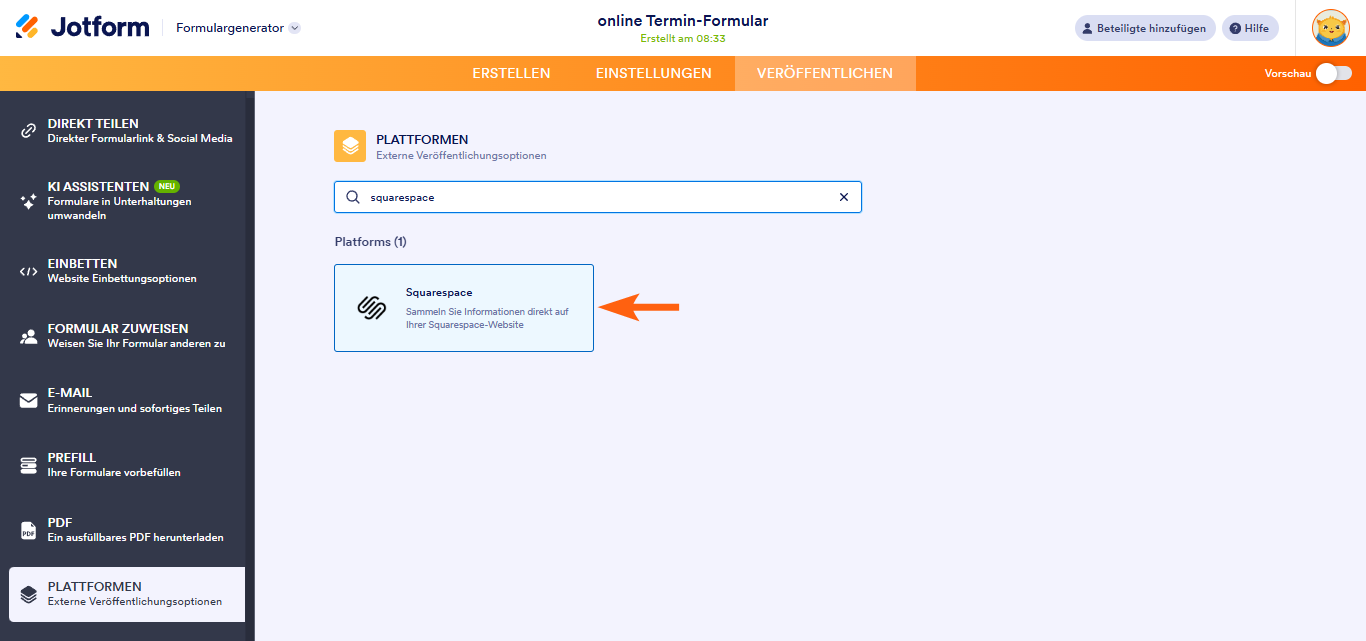Select the PDF file icon
The width and height of the screenshot is (1366, 641).
29,530
